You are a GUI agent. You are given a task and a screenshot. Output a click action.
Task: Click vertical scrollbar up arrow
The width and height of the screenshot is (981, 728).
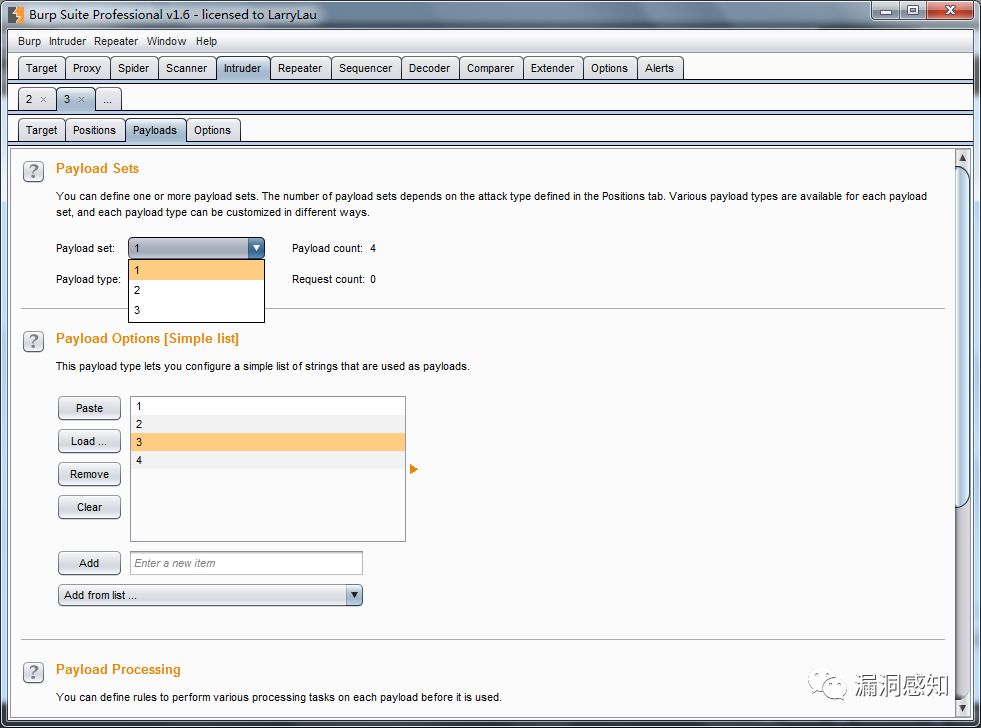point(963,158)
